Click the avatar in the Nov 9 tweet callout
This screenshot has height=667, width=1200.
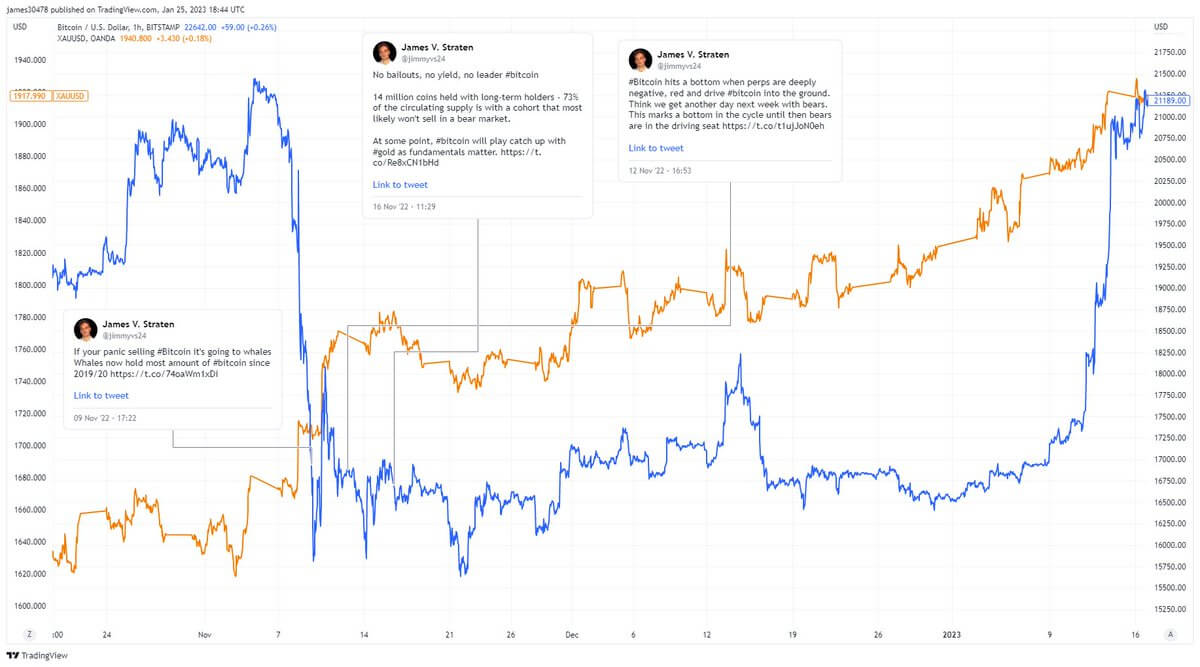click(85, 328)
